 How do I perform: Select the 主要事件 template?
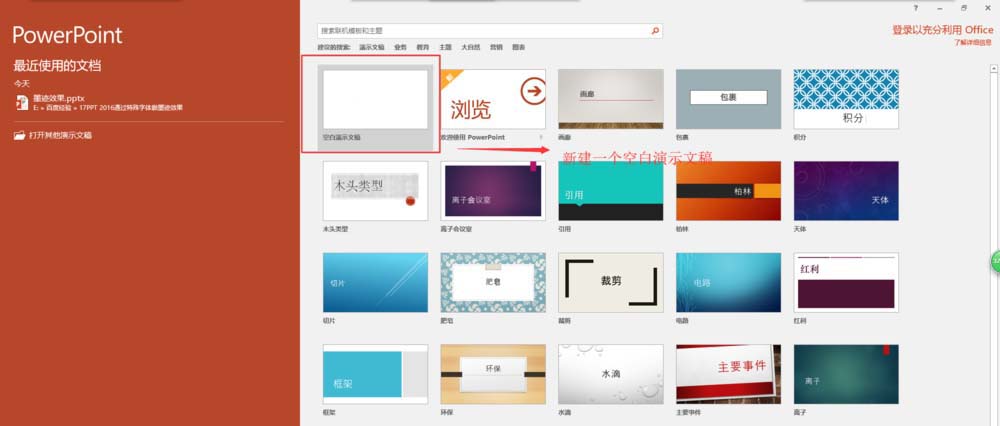[728, 374]
